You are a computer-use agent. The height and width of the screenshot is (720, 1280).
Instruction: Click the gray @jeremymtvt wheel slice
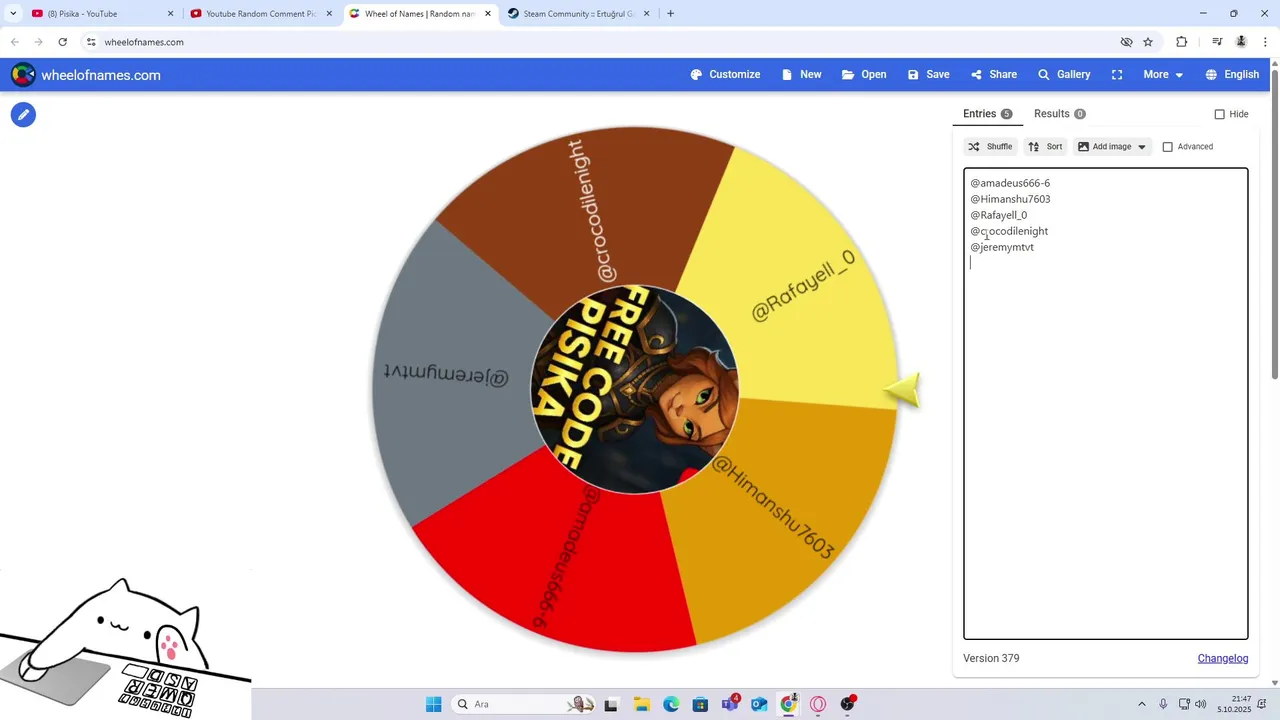(445, 375)
